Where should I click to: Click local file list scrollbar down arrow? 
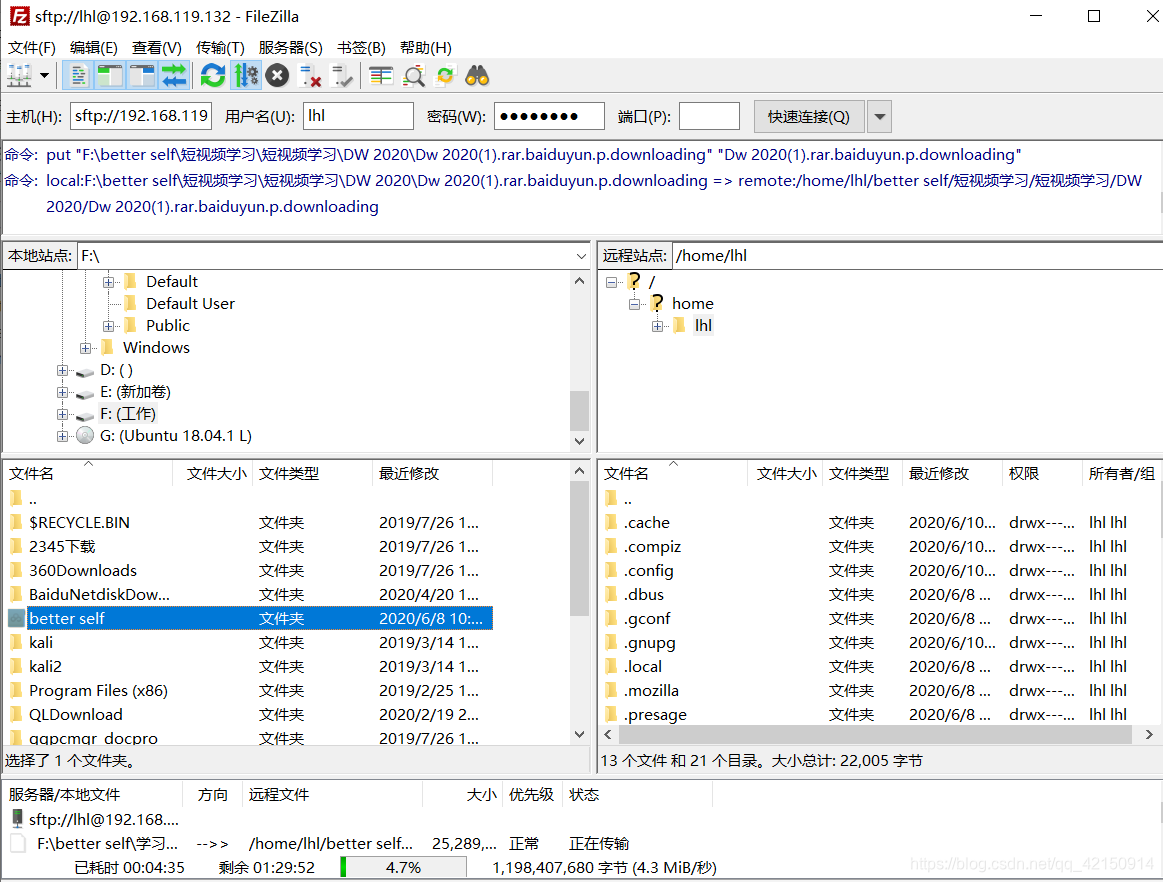[x=580, y=734]
